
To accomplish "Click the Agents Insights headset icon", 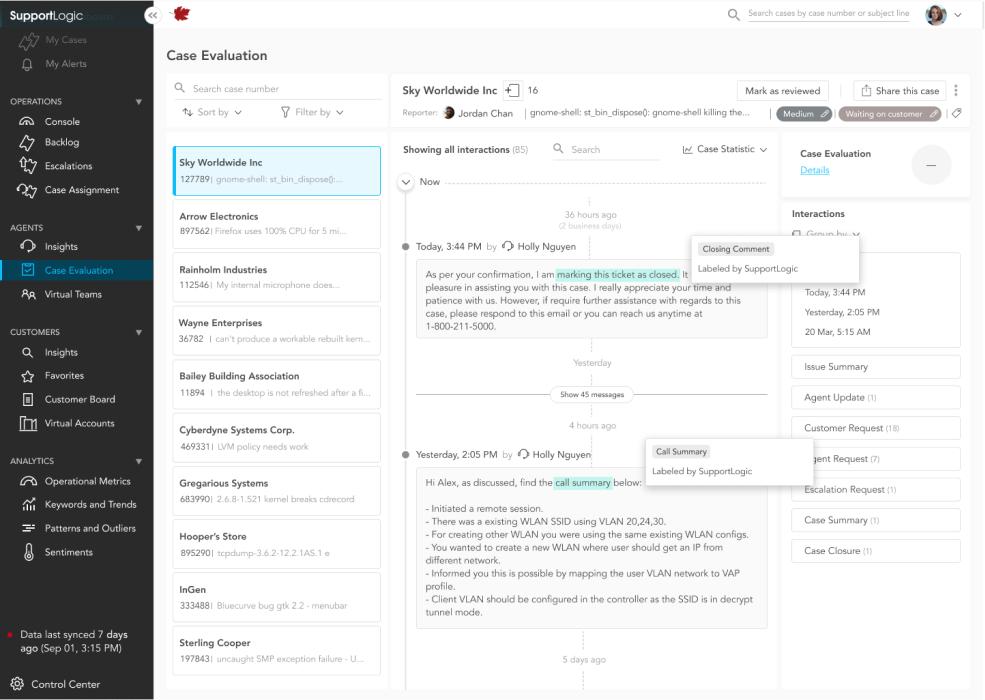I will 28,246.
